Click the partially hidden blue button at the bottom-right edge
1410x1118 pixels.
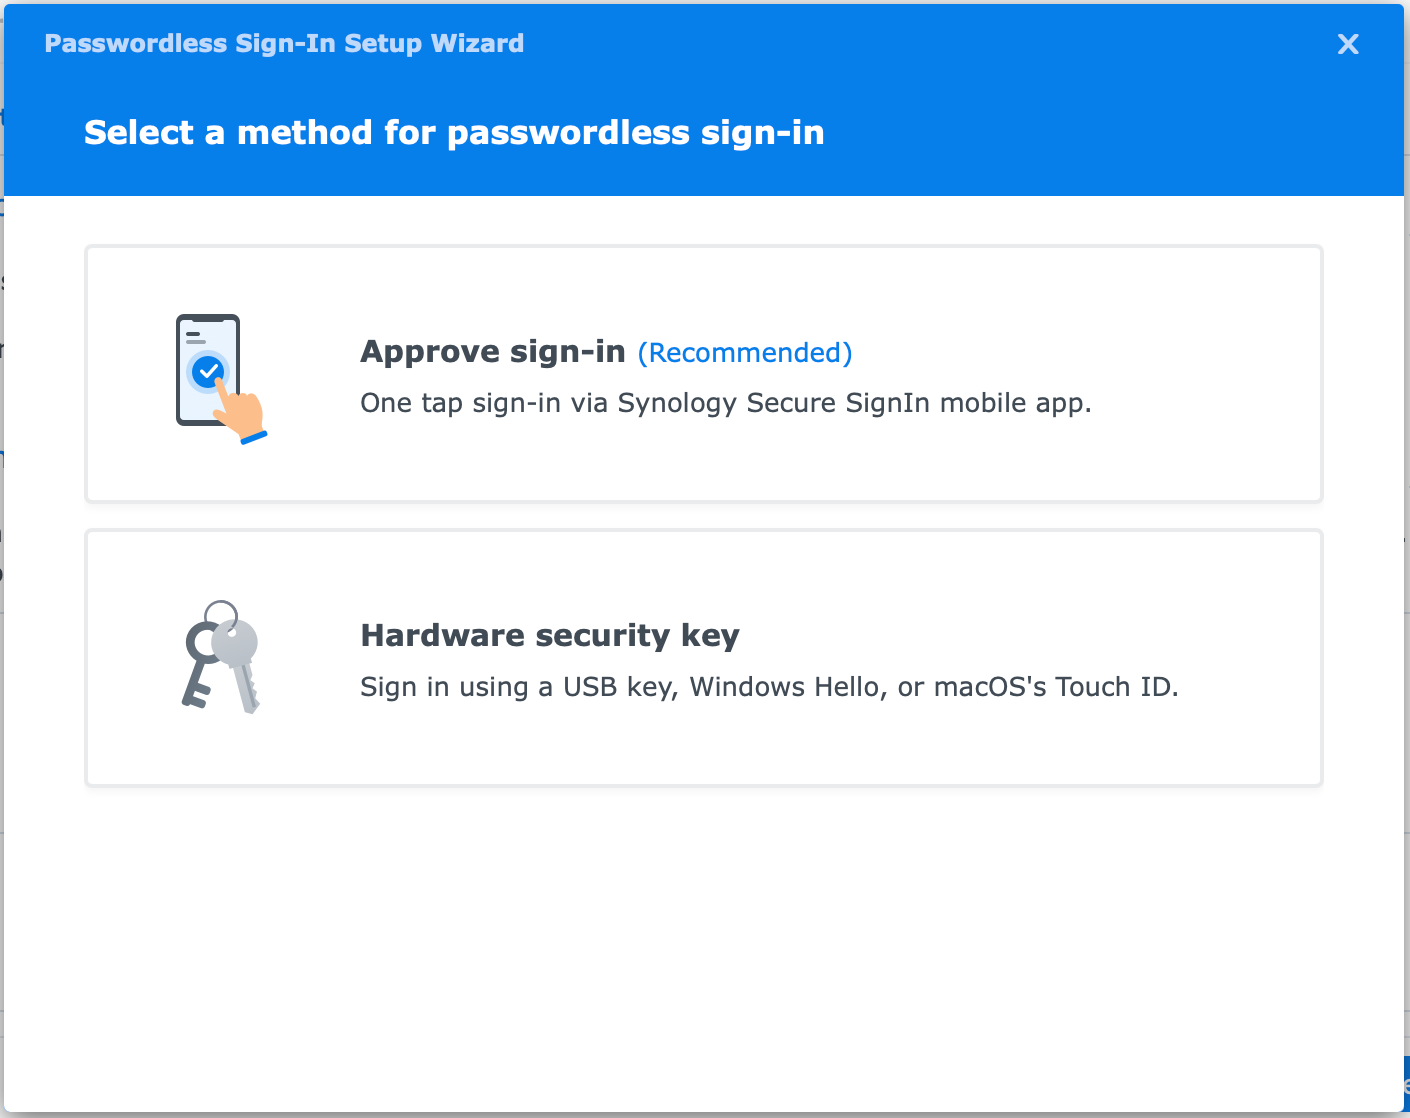click(x=1405, y=1085)
